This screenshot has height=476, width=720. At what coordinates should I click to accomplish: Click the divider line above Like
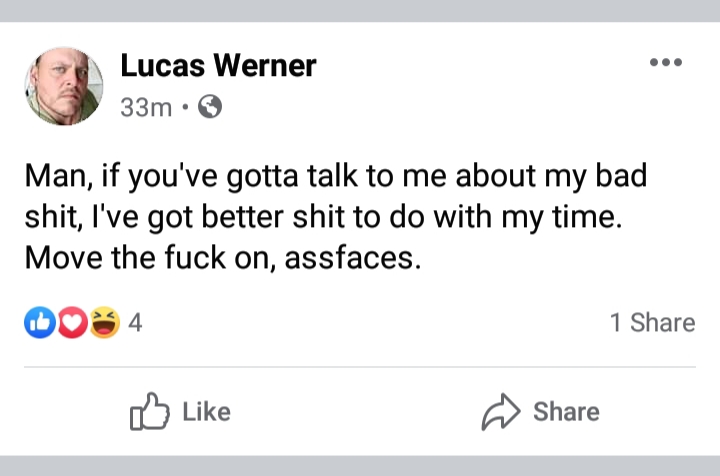[360, 367]
